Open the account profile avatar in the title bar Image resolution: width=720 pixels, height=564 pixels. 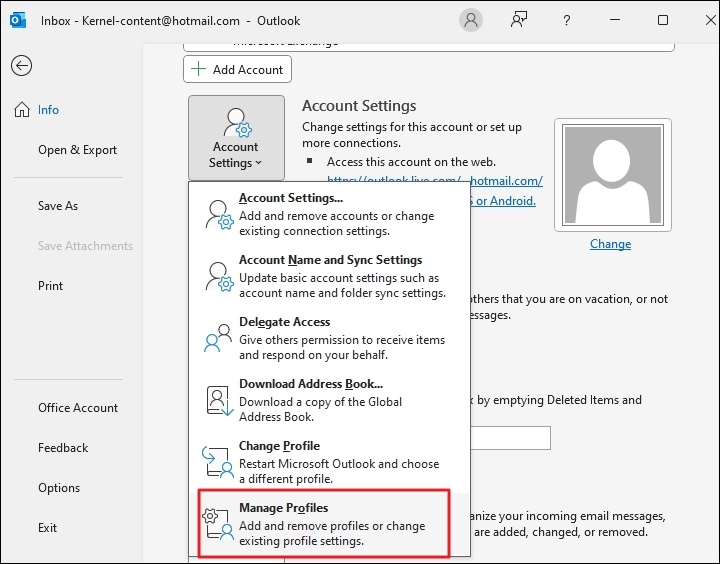[471, 20]
